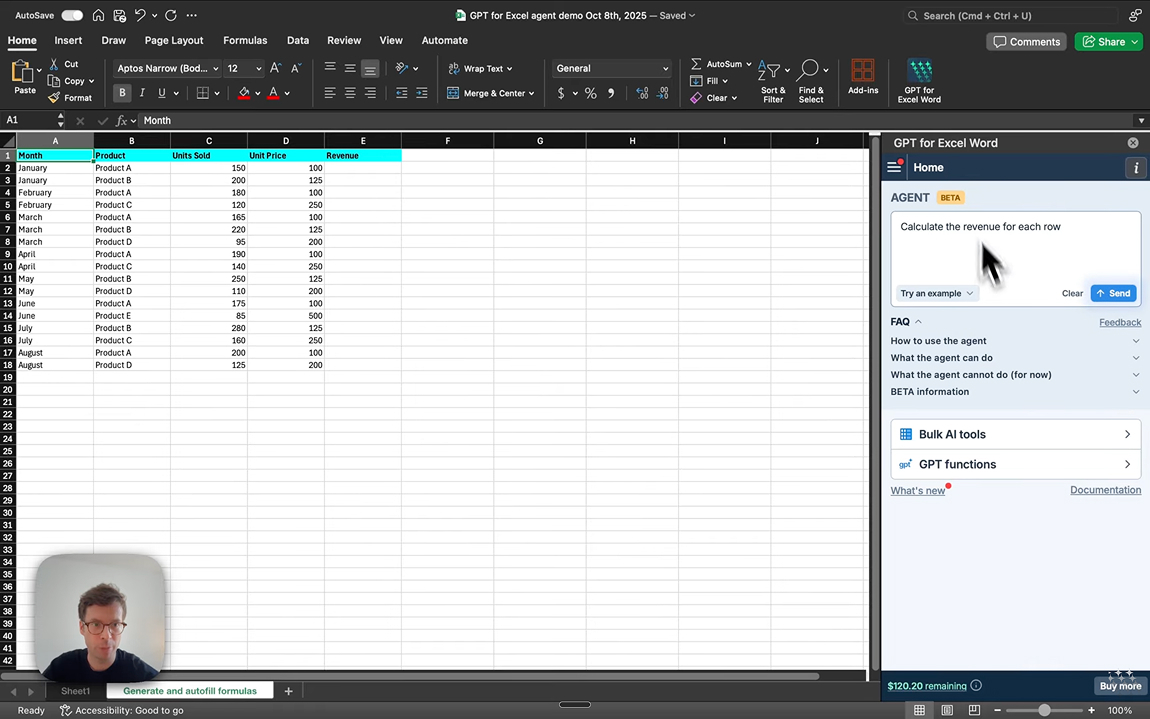Screen dimensions: 1150x719
Task: Toggle italic formatting
Action: pyautogui.click(x=142, y=93)
